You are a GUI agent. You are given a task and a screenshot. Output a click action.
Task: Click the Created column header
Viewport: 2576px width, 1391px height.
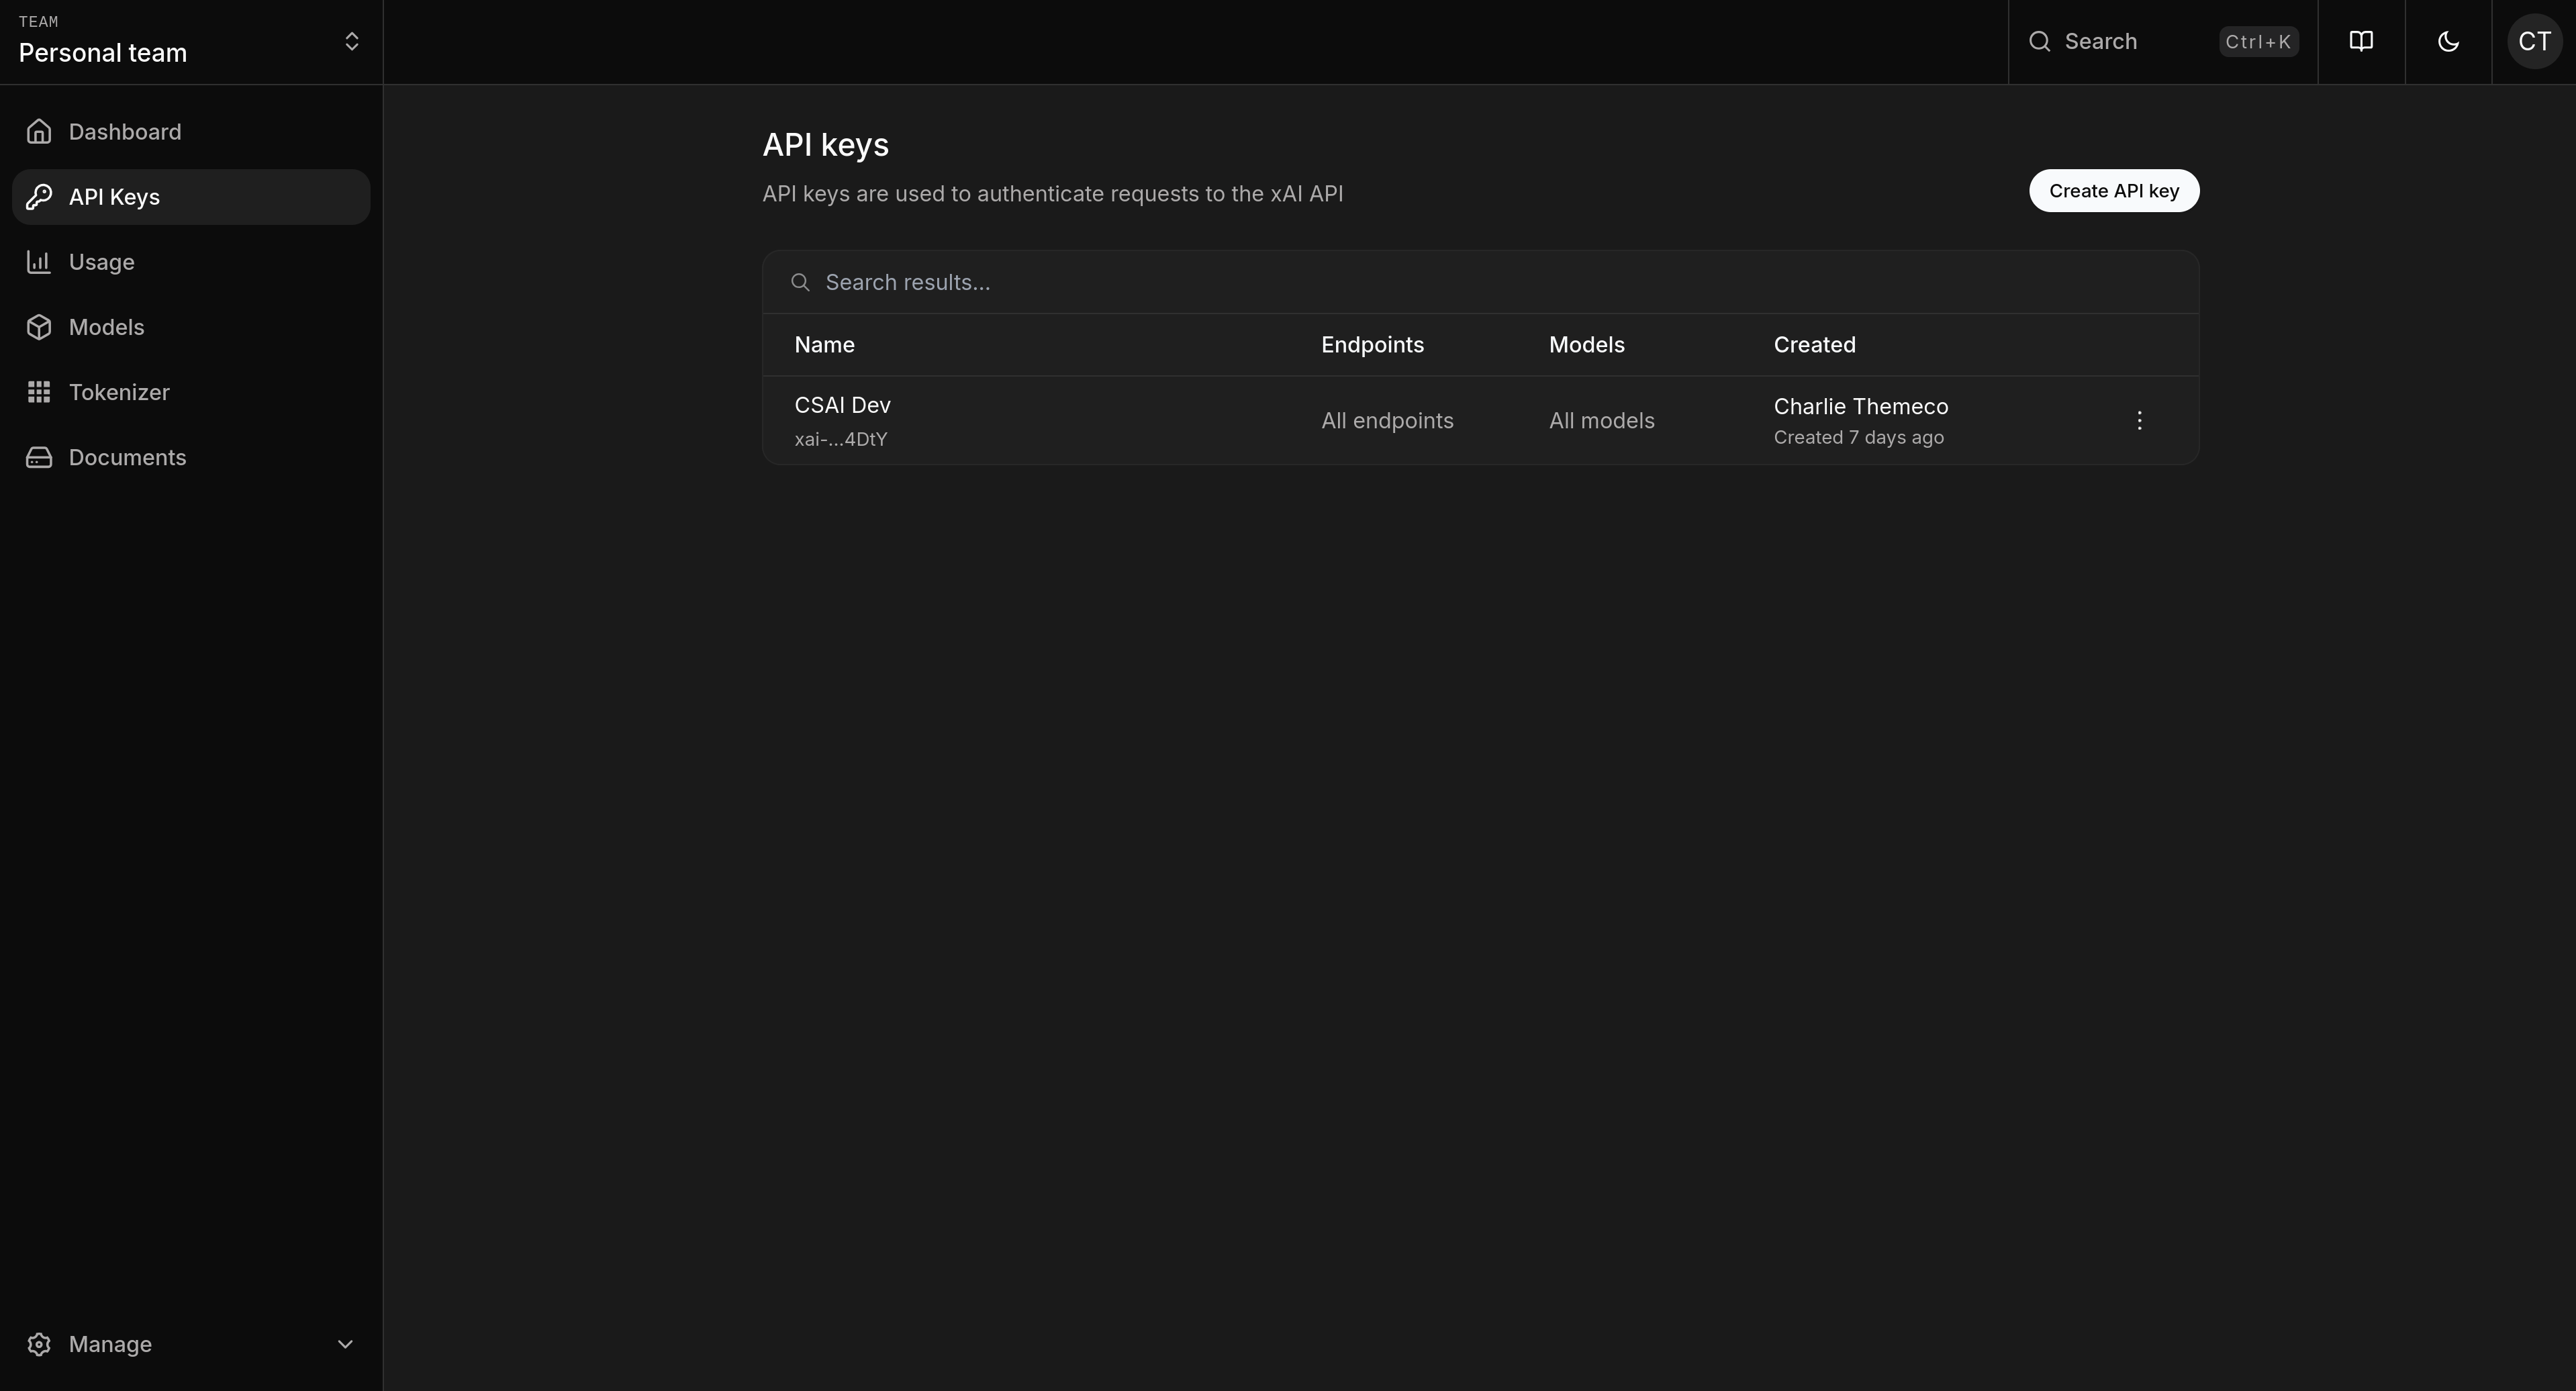click(1814, 345)
